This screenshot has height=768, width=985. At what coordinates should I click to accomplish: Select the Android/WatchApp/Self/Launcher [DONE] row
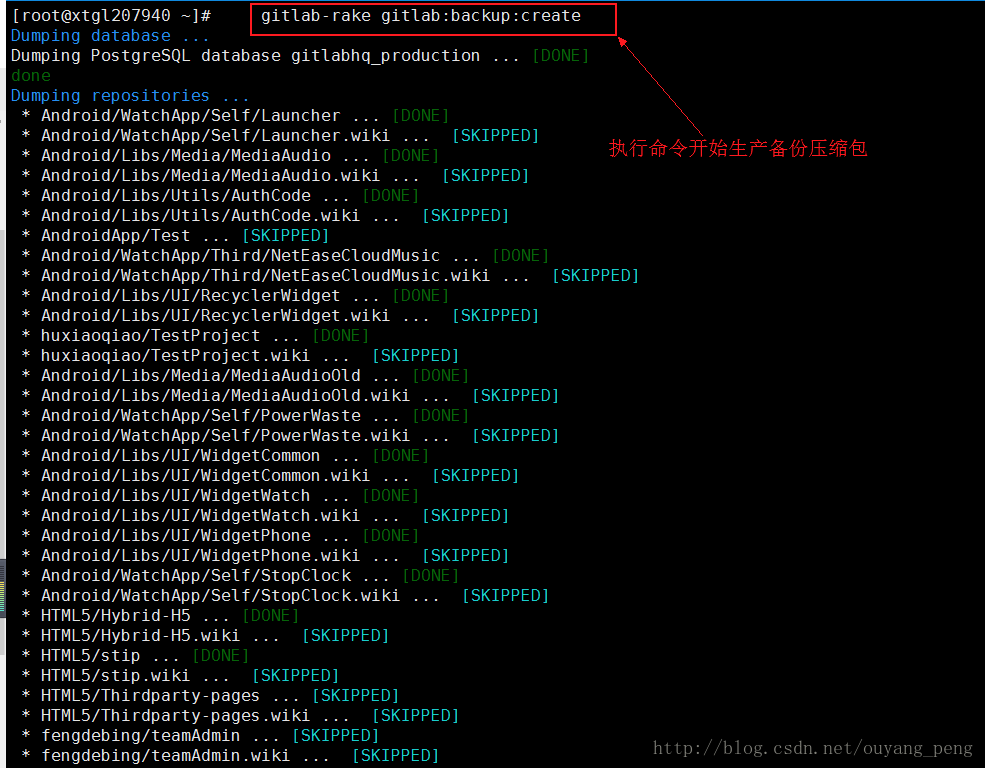click(x=235, y=116)
